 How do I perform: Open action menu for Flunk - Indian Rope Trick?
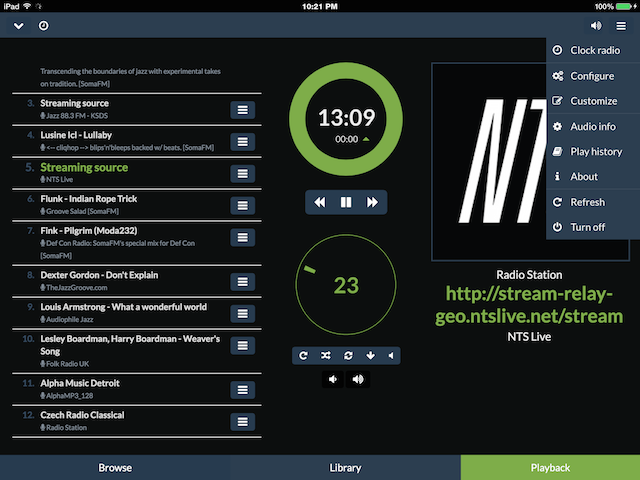pyautogui.click(x=242, y=205)
